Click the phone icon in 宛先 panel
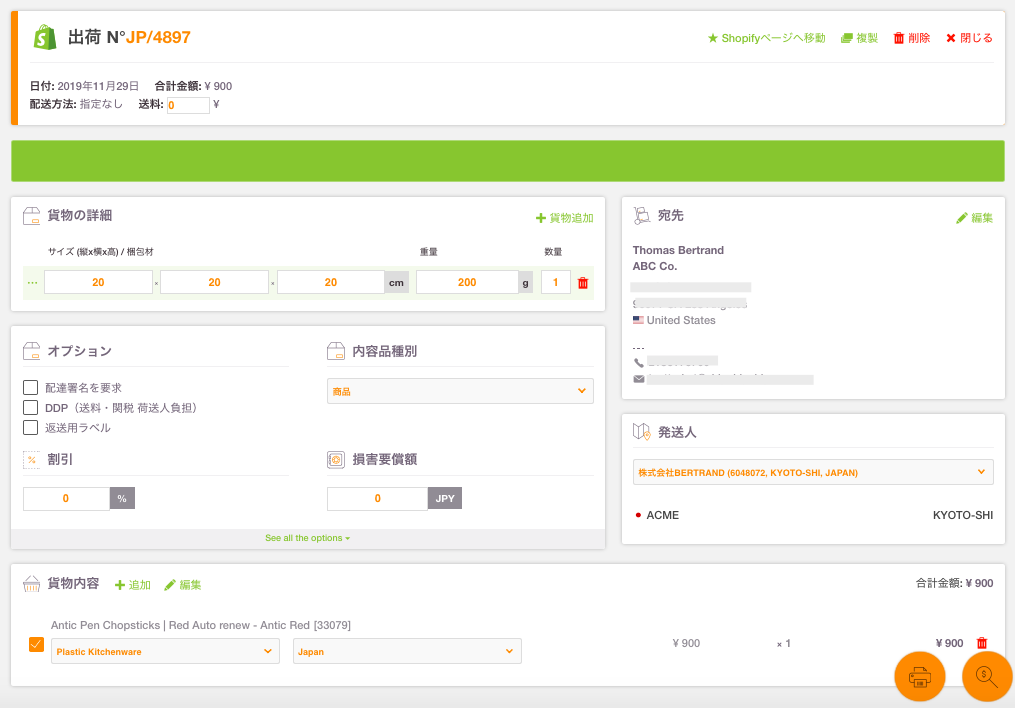This screenshot has height=708, width=1015. [639, 362]
